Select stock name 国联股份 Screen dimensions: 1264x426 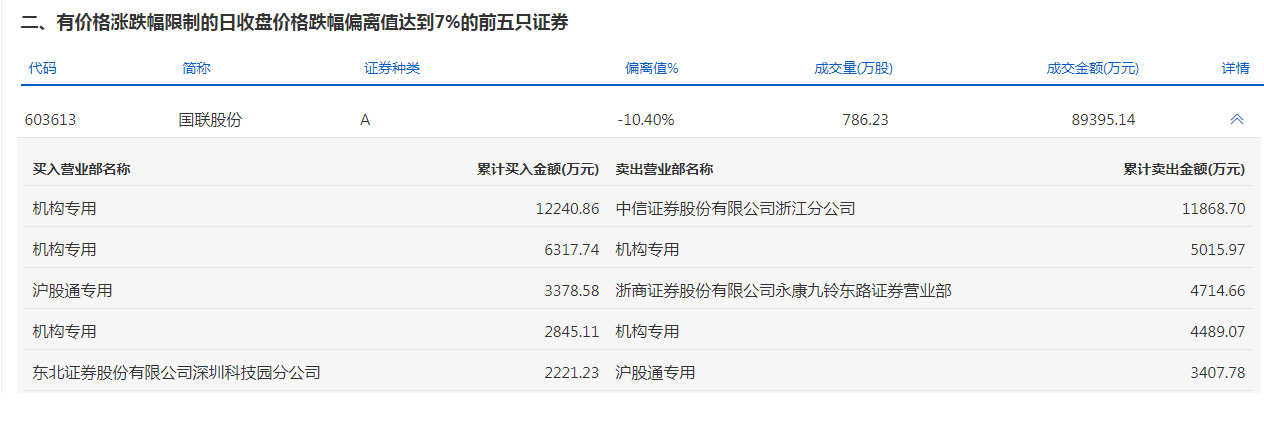pos(210,120)
